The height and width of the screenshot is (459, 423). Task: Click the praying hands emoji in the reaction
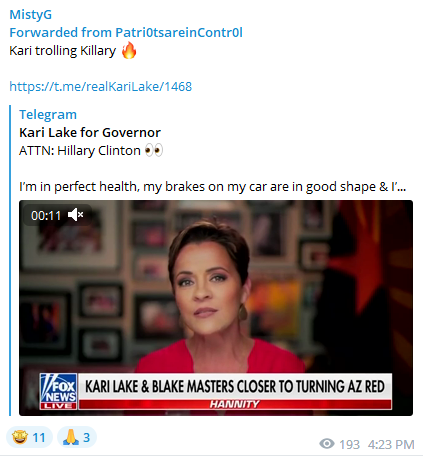(x=71, y=437)
